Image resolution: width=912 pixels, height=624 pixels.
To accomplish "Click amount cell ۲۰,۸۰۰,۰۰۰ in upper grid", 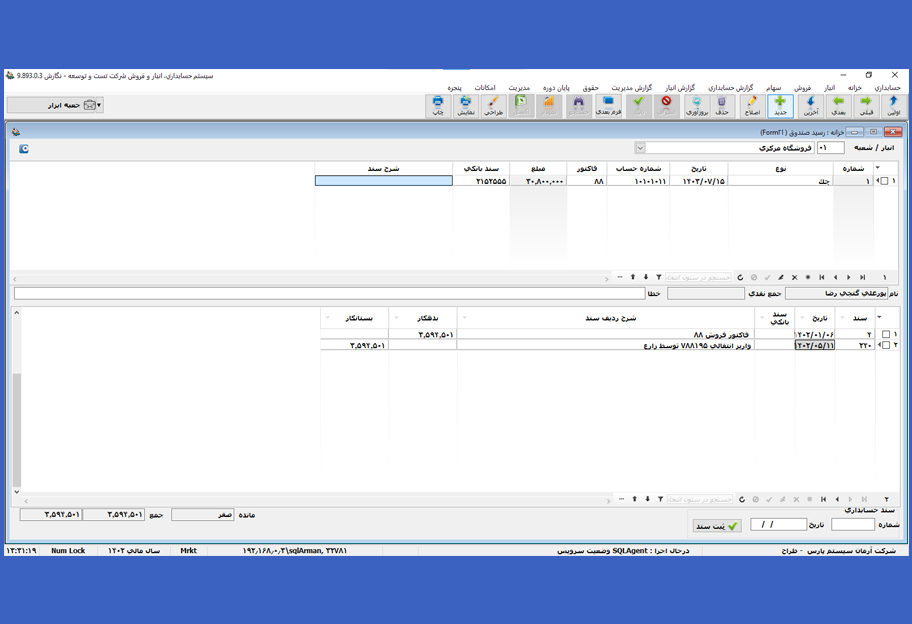I will point(538,181).
